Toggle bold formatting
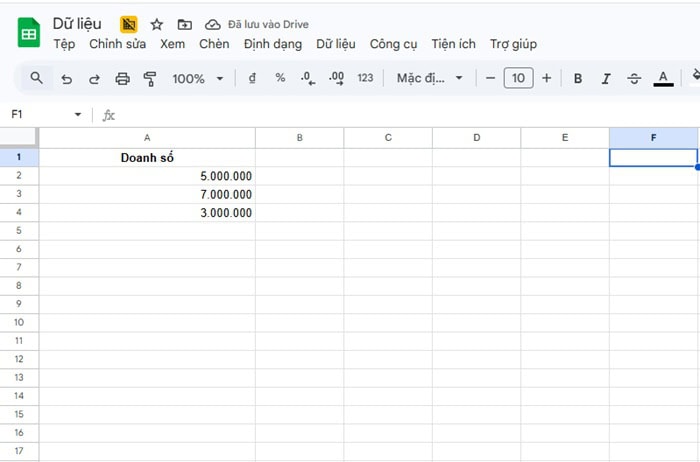700x462 pixels. (x=578, y=78)
